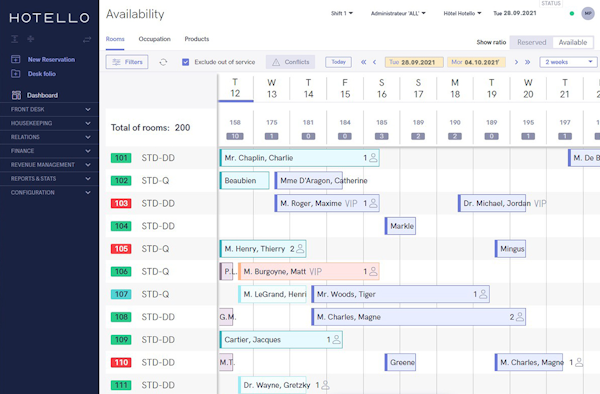Toggle the Exclude out of service checkbox
Screen dimensions: 600x394
tap(186, 62)
